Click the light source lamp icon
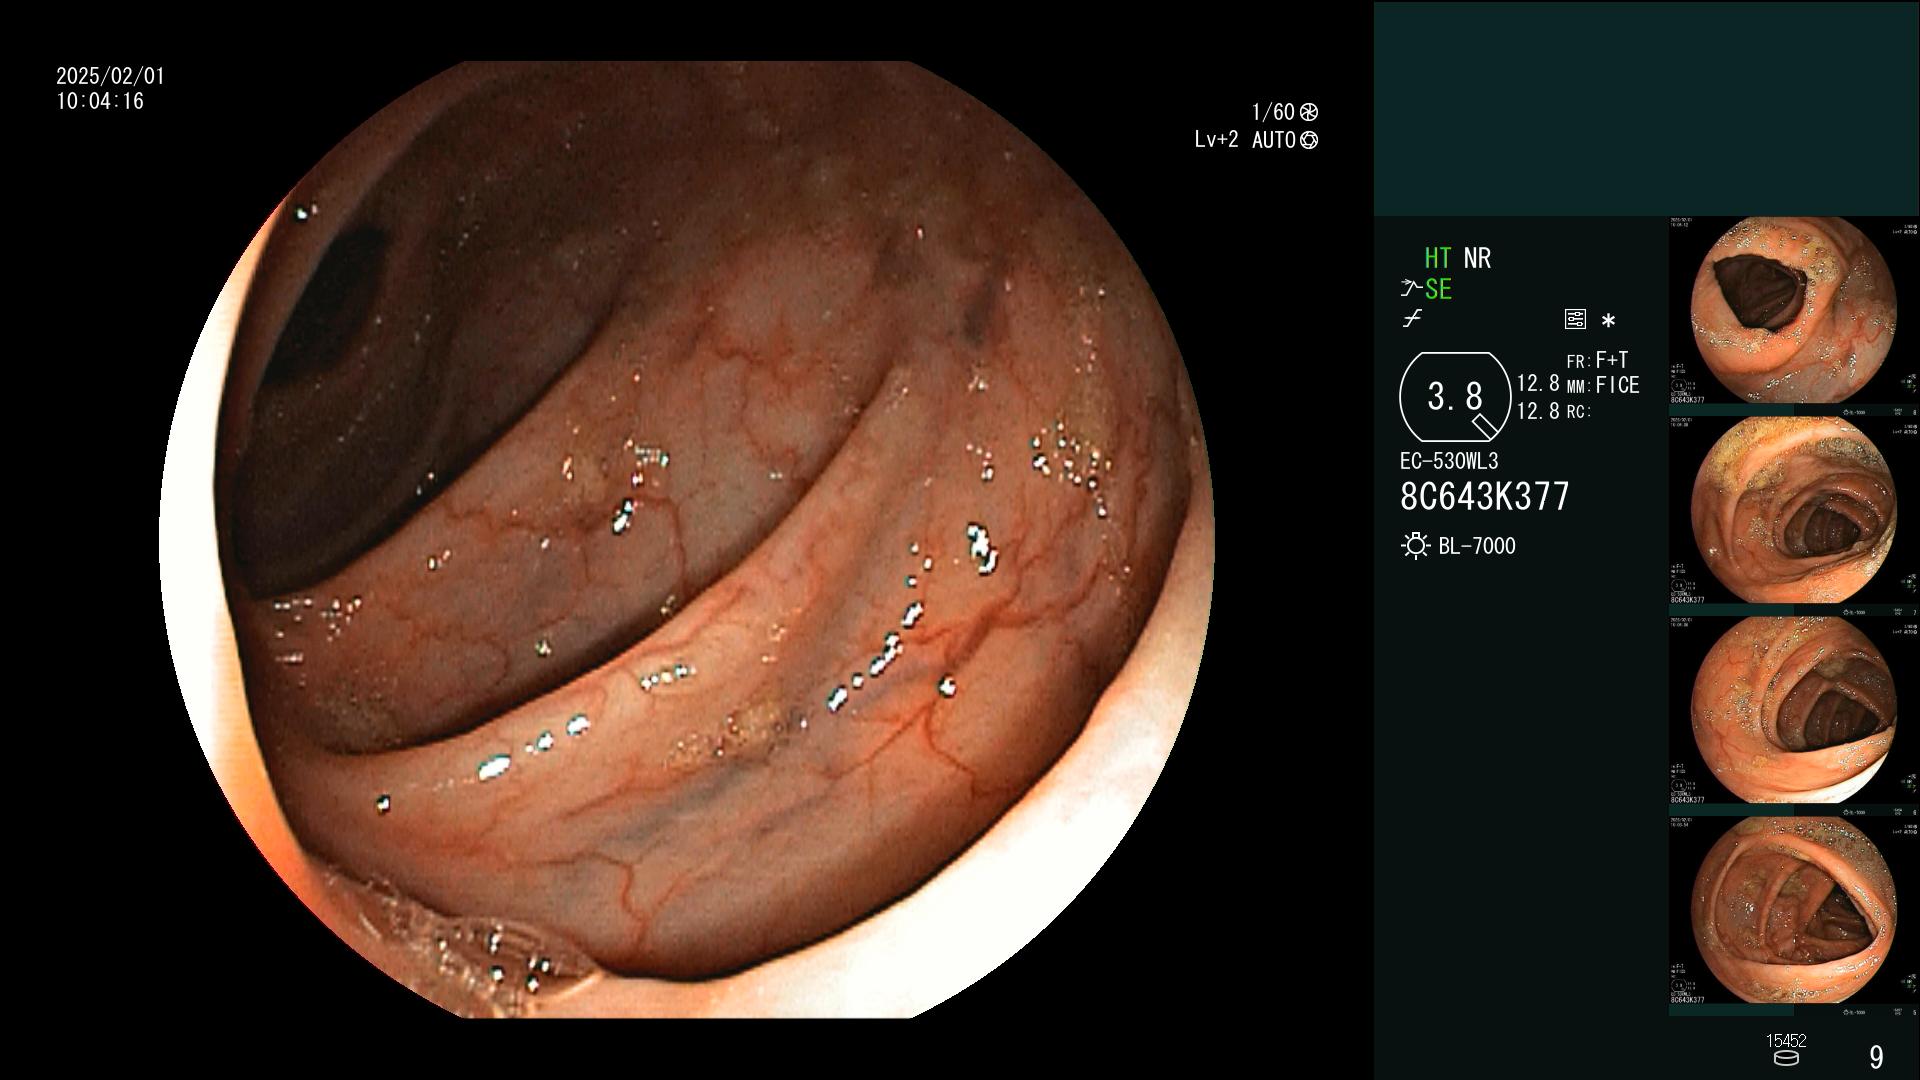1920x1080 pixels. pyautogui.click(x=1415, y=546)
